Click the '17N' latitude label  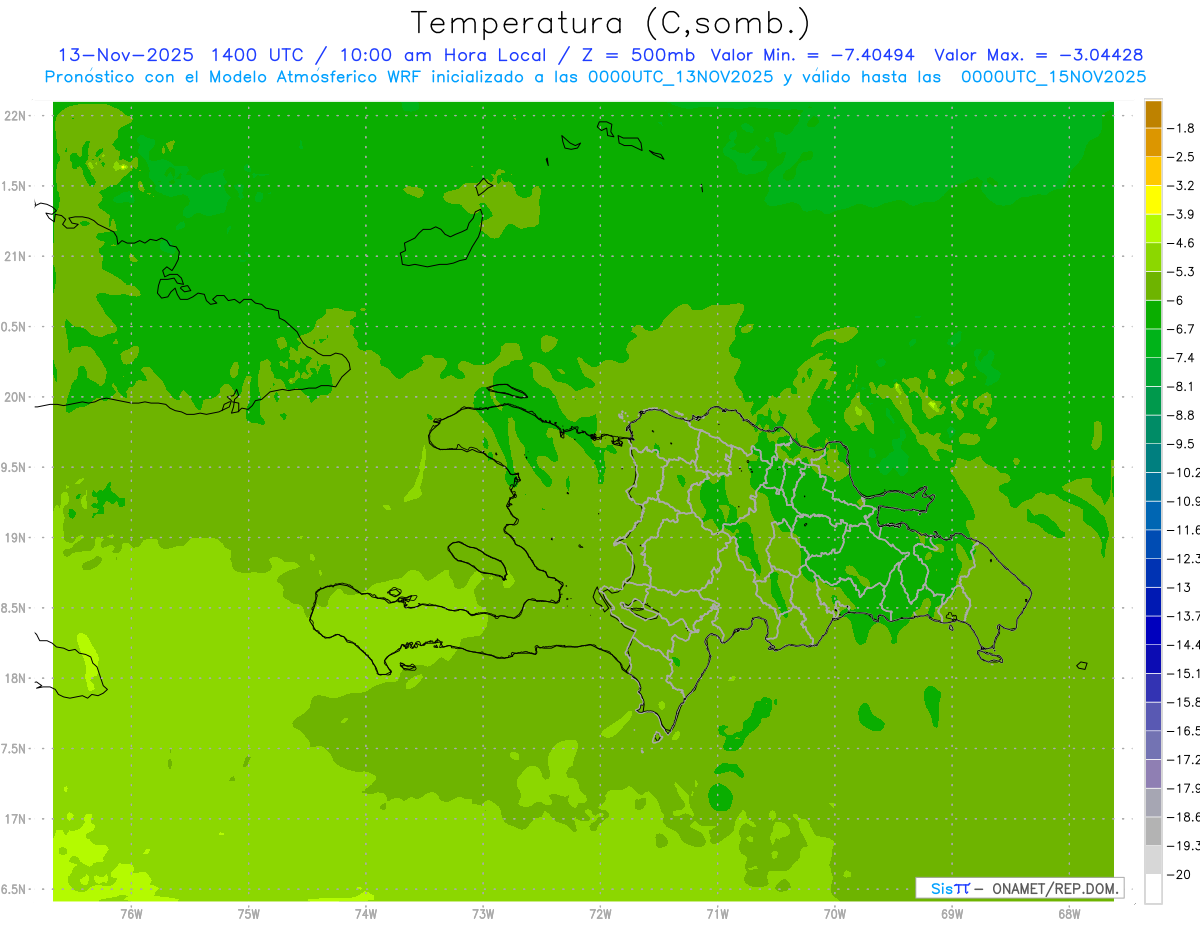15,819
